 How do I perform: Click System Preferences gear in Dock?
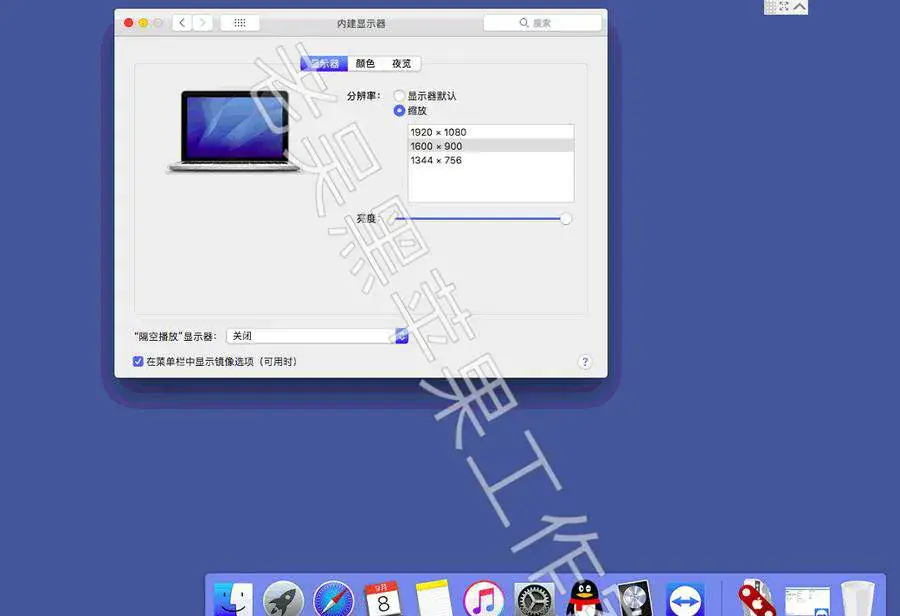[x=534, y=599]
